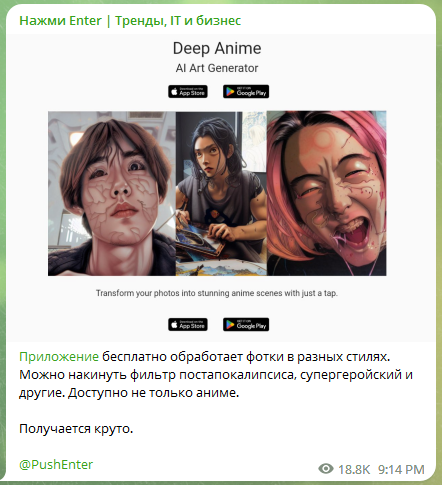Click the 'Deep Anime' title
The image size is (442, 485).
click(x=217, y=48)
